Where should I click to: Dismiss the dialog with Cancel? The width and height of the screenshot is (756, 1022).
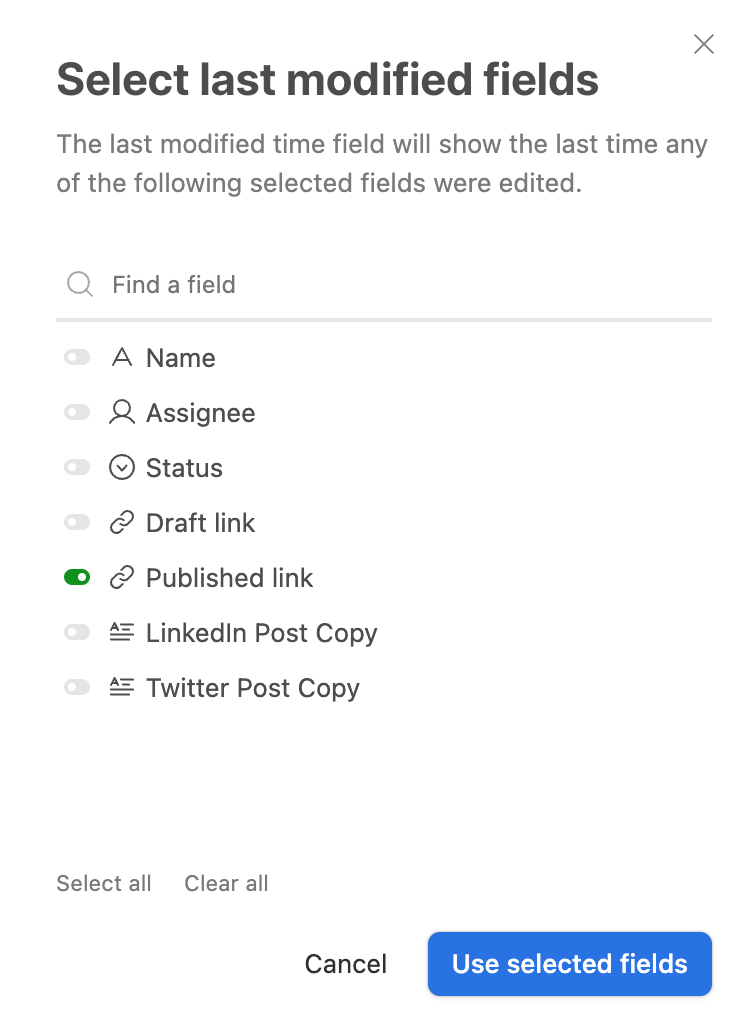pyautogui.click(x=345, y=963)
